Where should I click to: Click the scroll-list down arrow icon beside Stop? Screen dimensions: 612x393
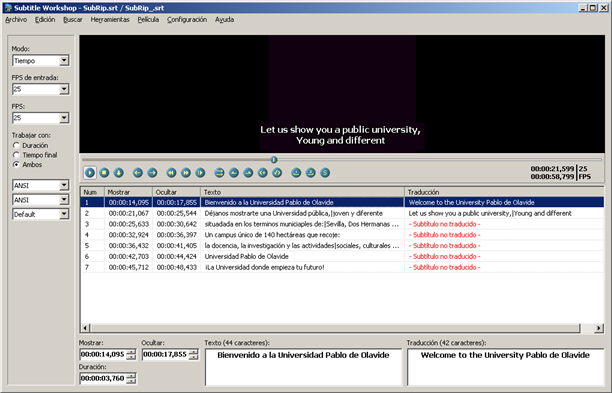pos(119,172)
